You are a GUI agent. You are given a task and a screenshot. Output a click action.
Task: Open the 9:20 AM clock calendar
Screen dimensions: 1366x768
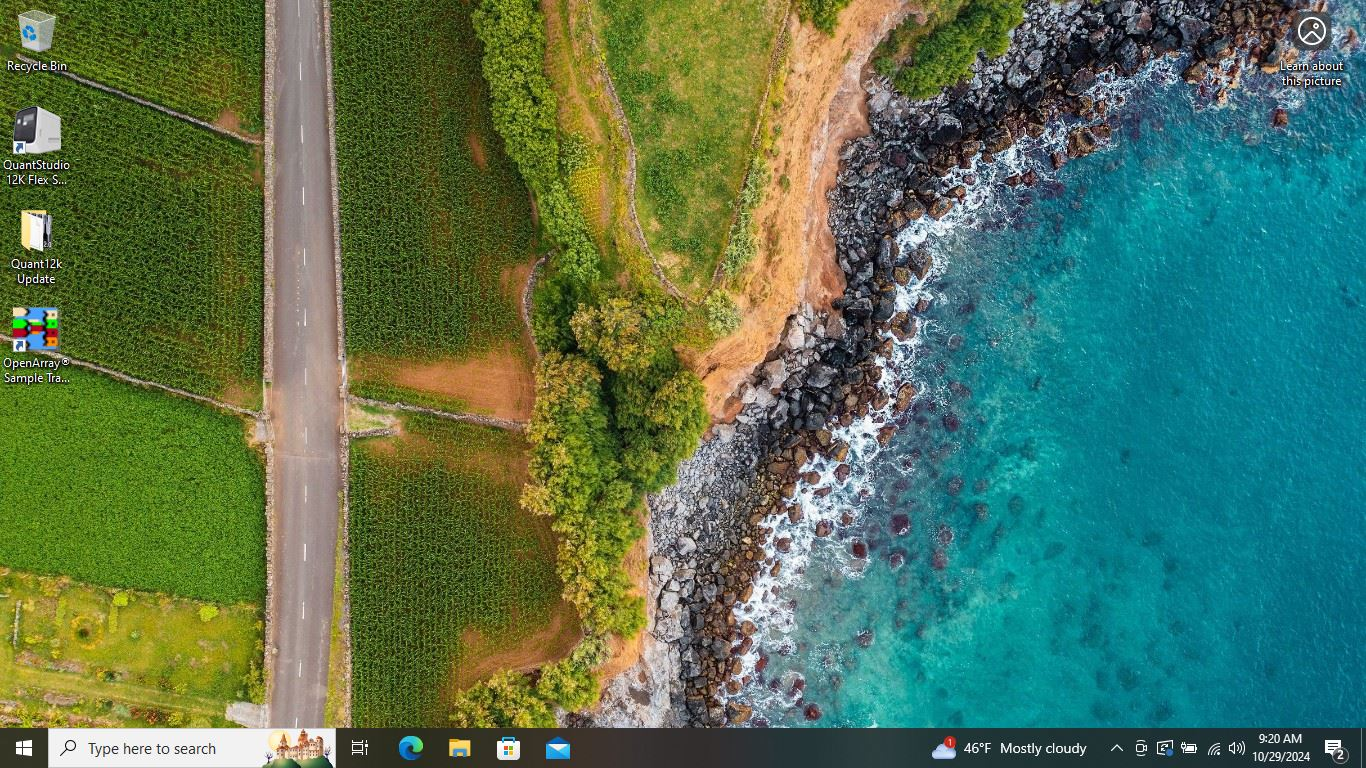click(1281, 748)
